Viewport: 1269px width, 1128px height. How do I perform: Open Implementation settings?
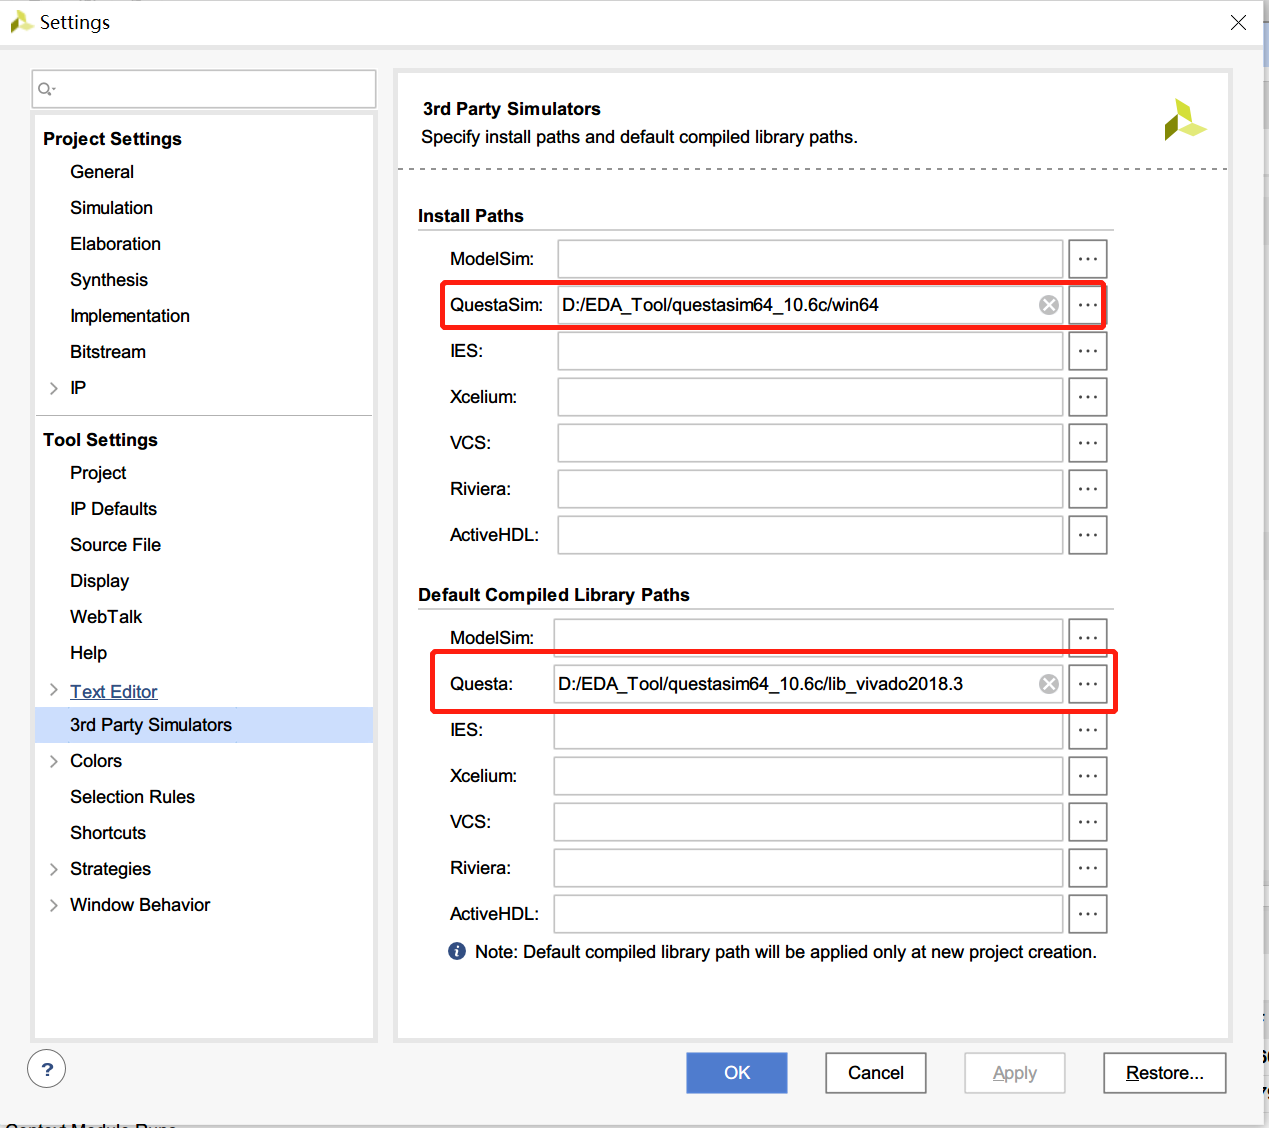[130, 316]
